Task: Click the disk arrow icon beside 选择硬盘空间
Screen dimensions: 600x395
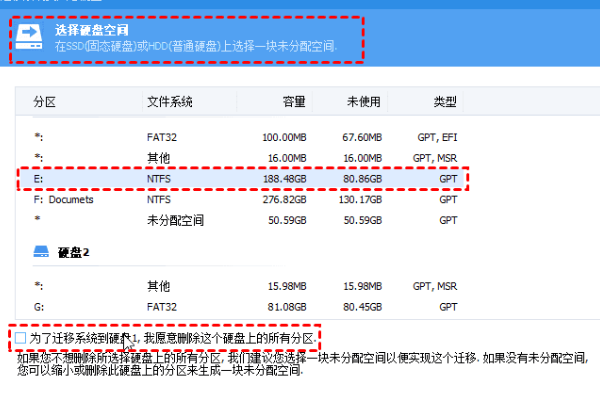Action: pos(29,37)
